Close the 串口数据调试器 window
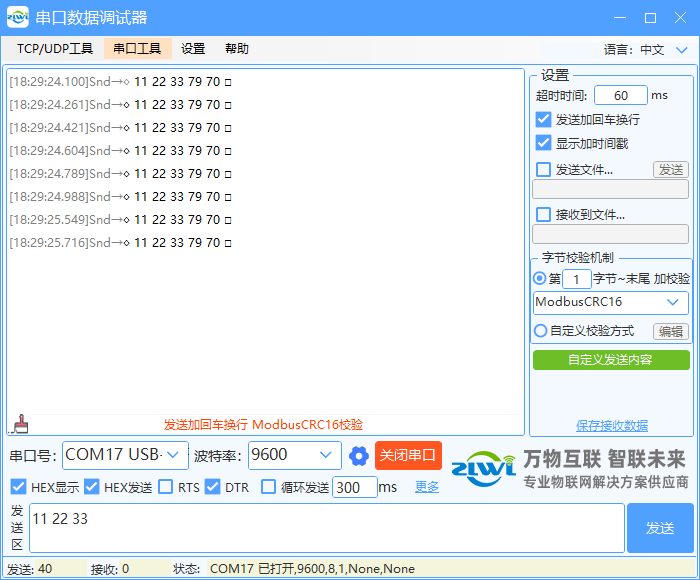Screen dimensions: 700x580 [680, 18]
